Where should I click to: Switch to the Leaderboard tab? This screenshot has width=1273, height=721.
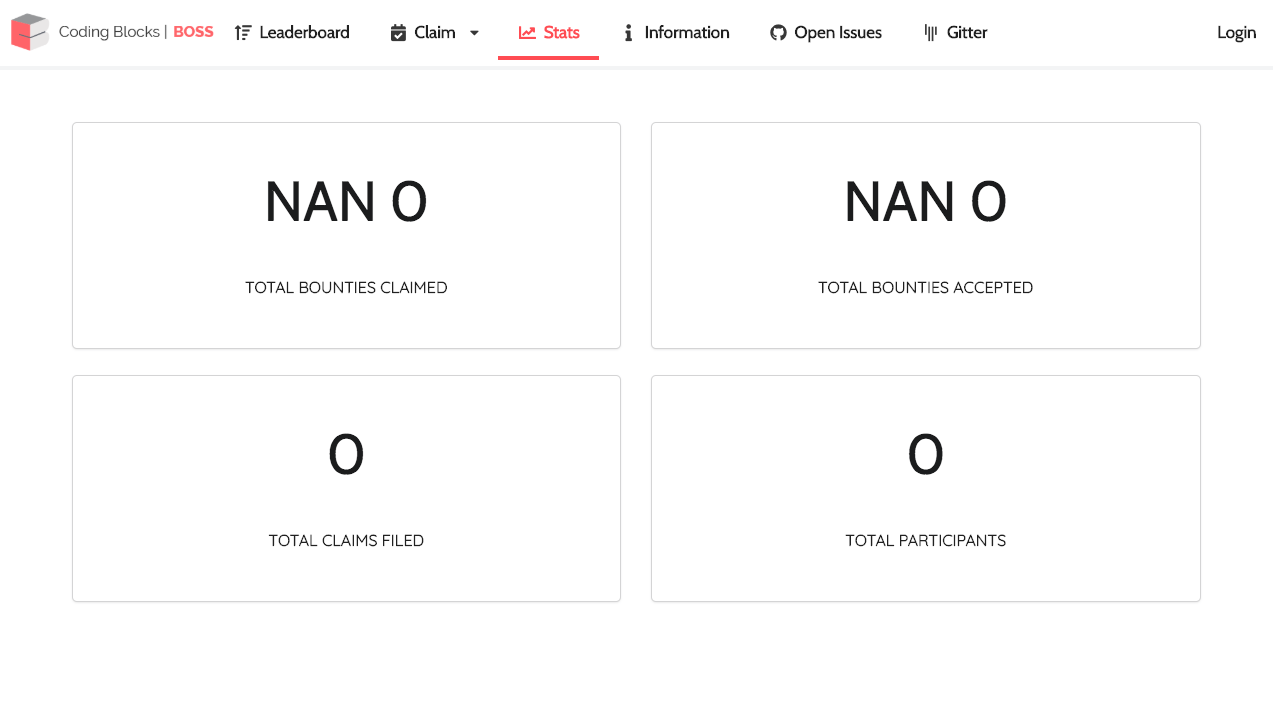291,32
